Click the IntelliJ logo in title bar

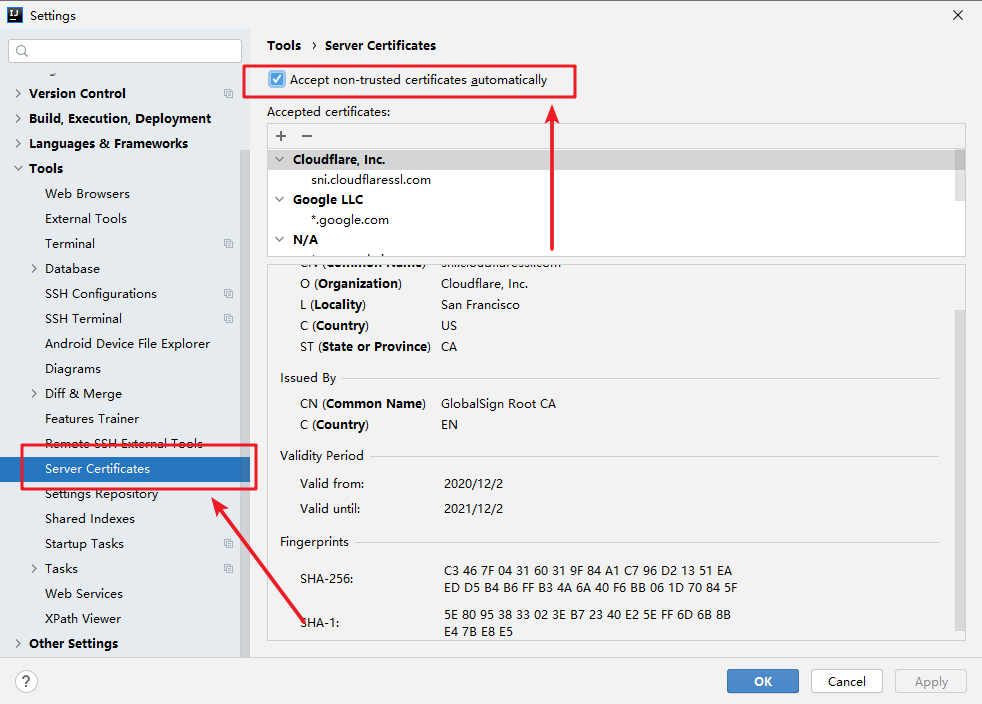click(x=15, y=15)
